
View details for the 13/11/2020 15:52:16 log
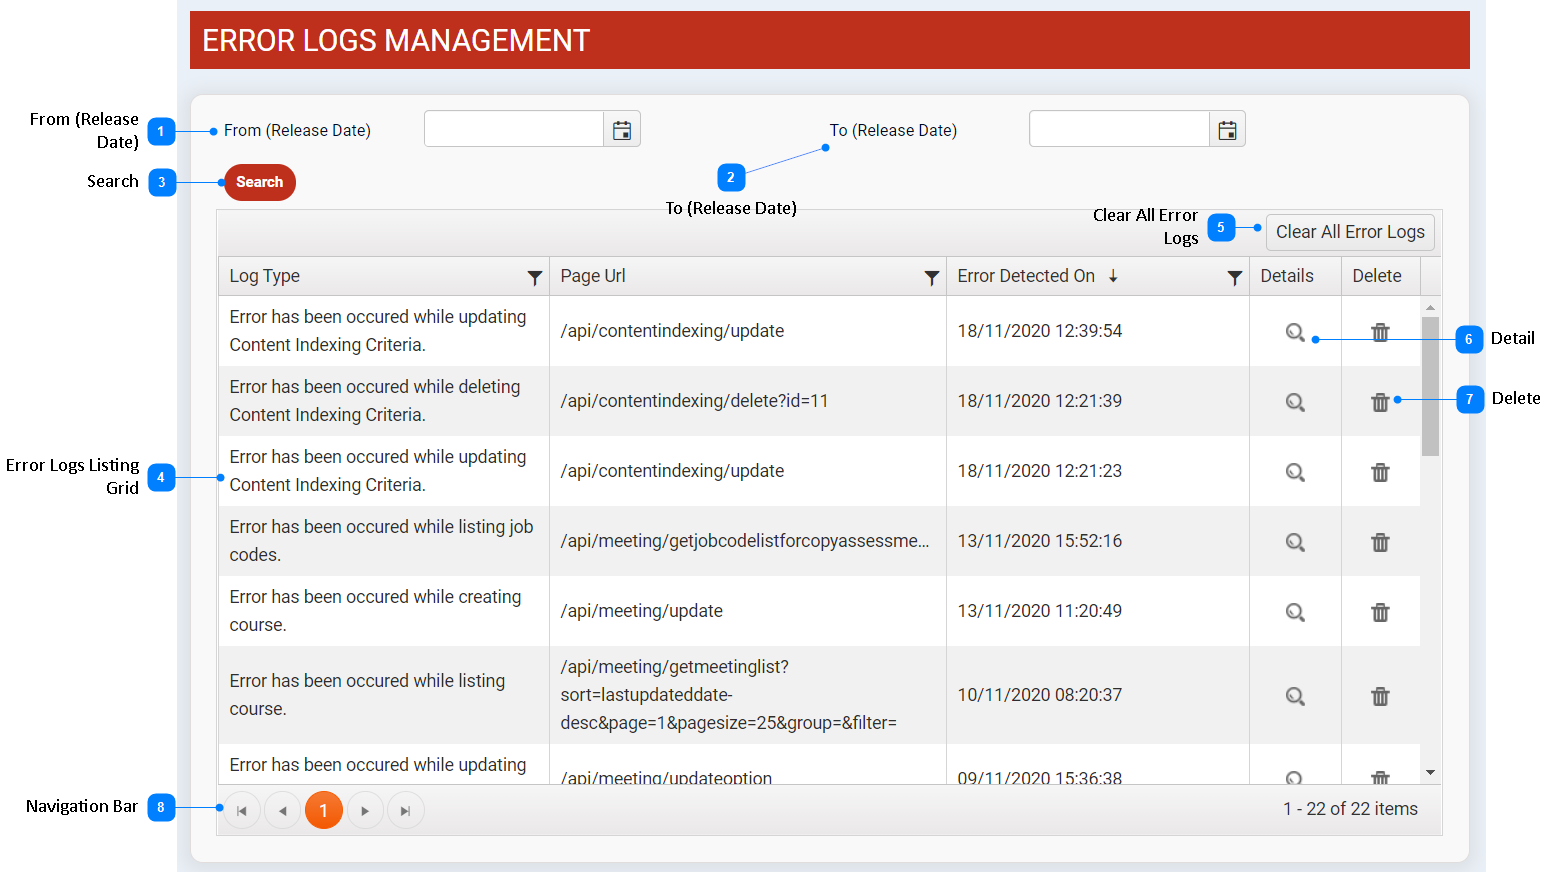tap(1295, 542)
